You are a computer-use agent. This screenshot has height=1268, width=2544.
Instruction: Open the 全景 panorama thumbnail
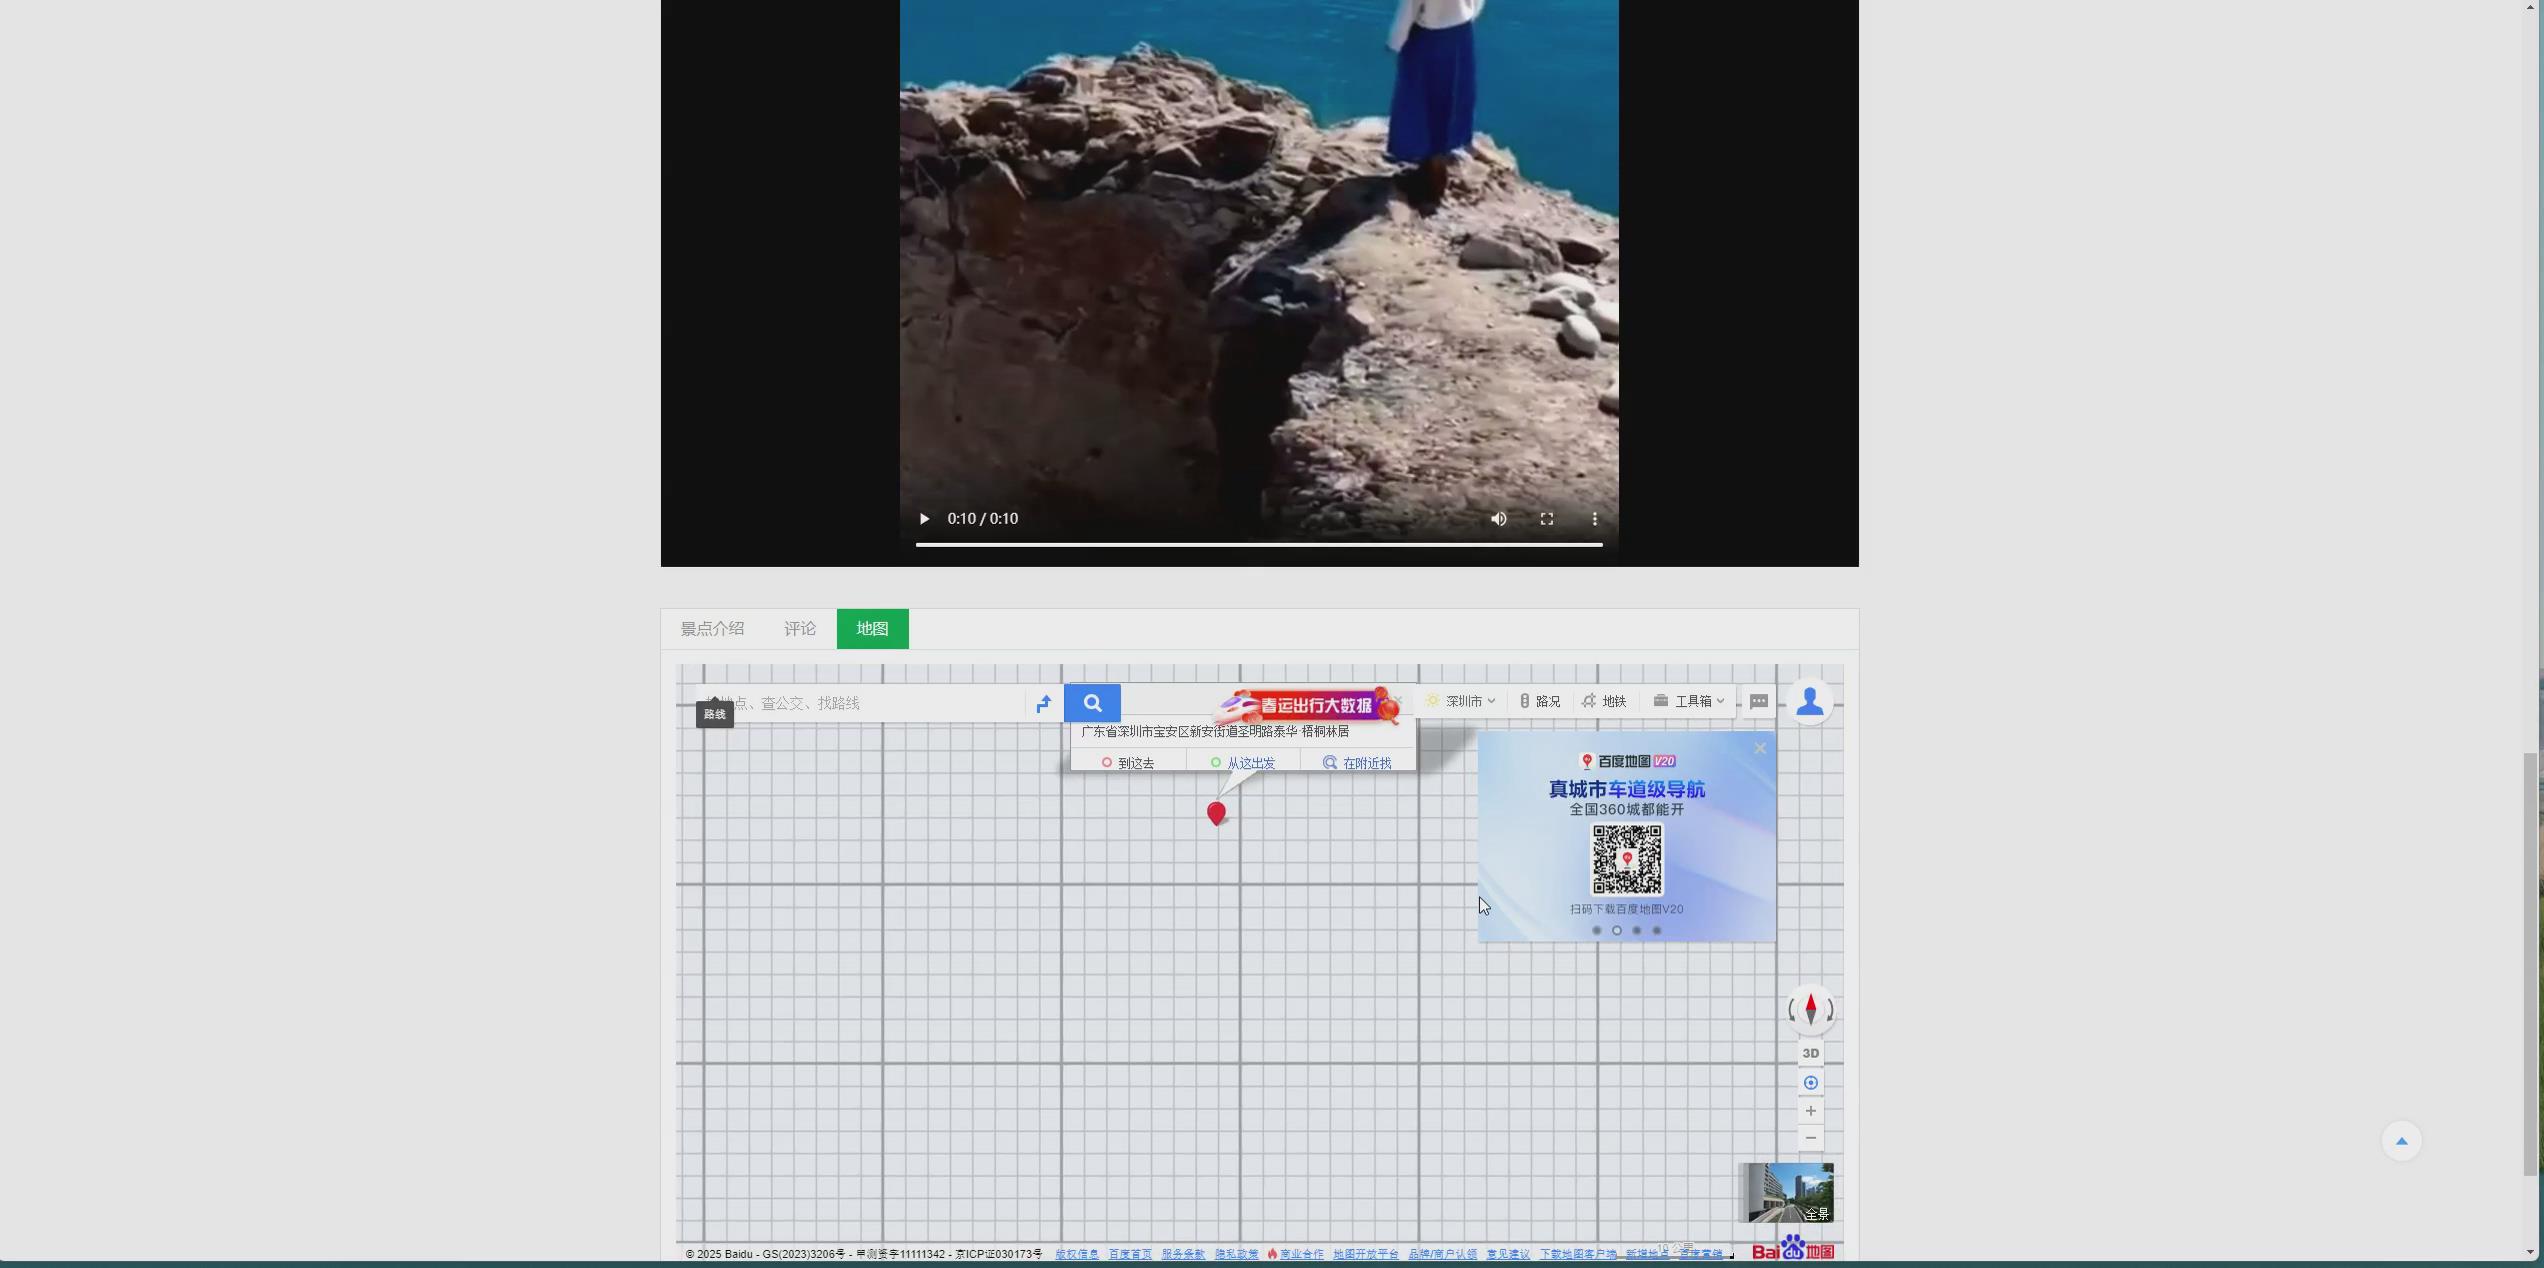(x=1786, y=1192)
